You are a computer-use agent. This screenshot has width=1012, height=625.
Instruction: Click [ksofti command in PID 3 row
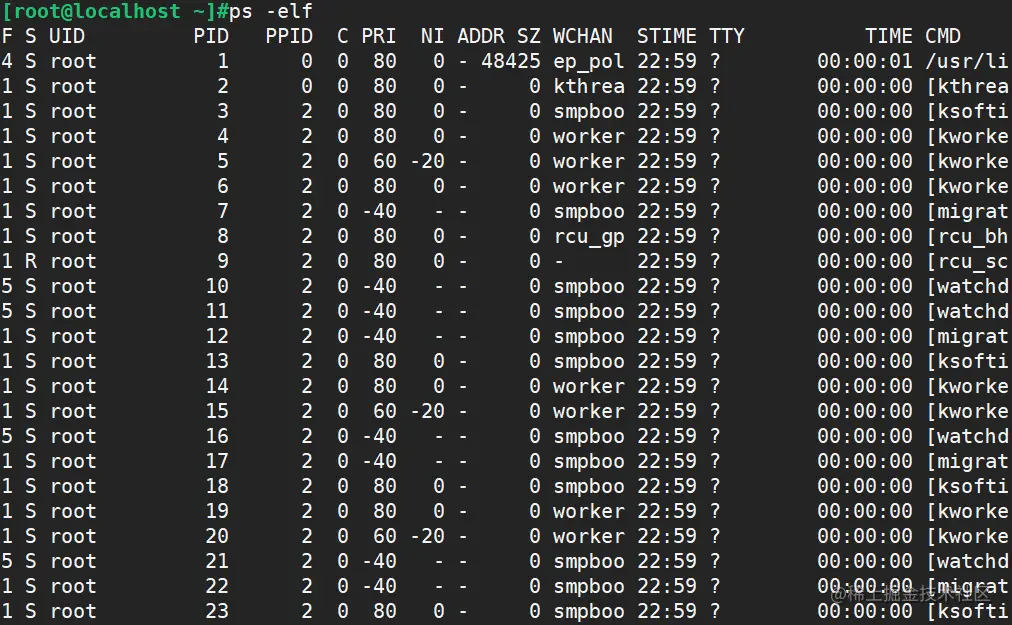(967, 111)
